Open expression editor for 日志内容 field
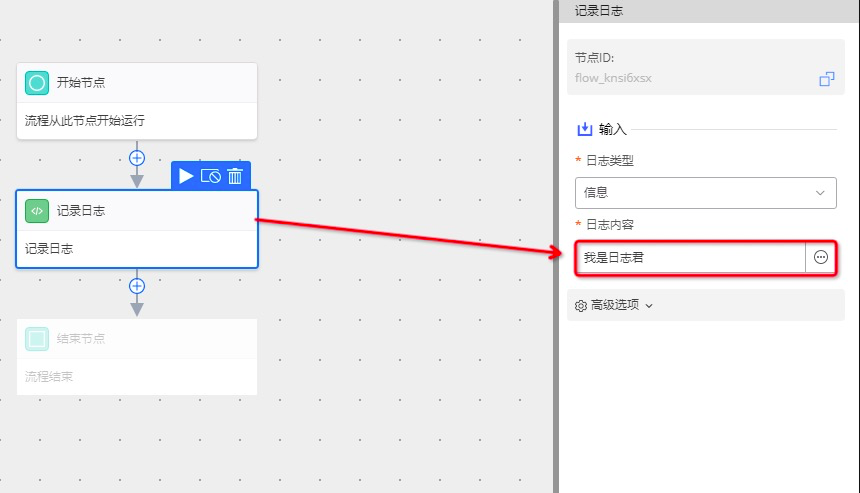 pyautogui.click(x=821, y=257)
